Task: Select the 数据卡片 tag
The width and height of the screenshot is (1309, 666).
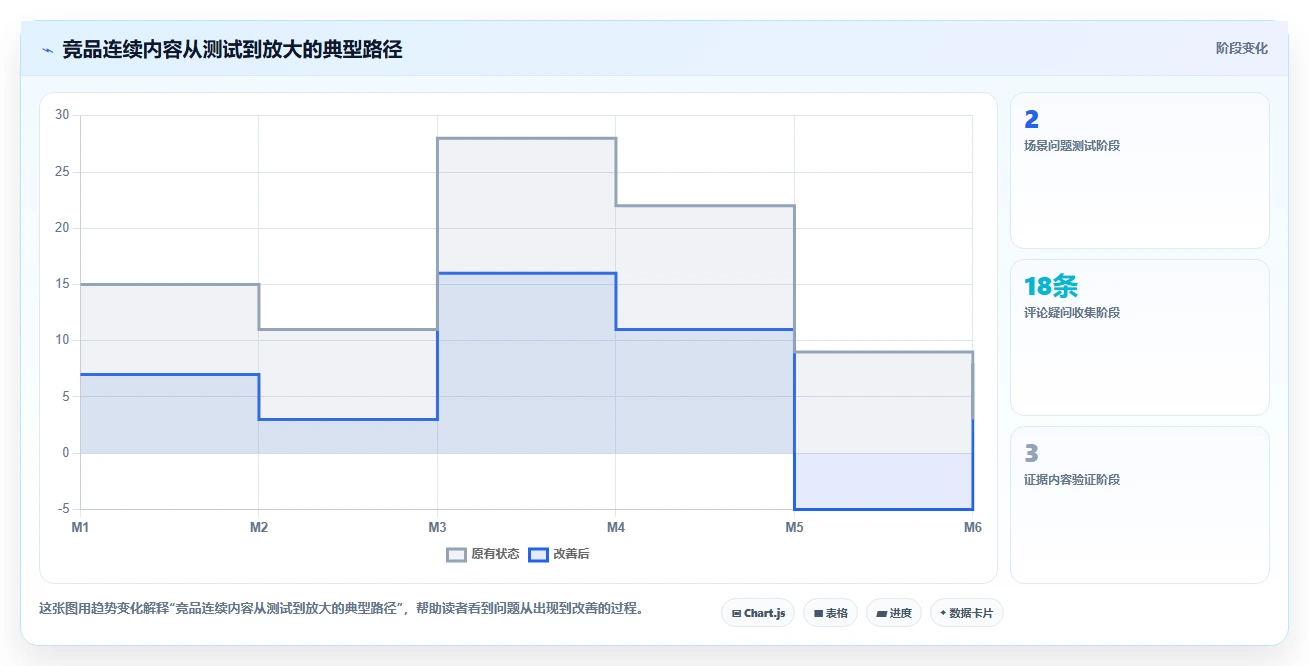Action: (966, 613)
